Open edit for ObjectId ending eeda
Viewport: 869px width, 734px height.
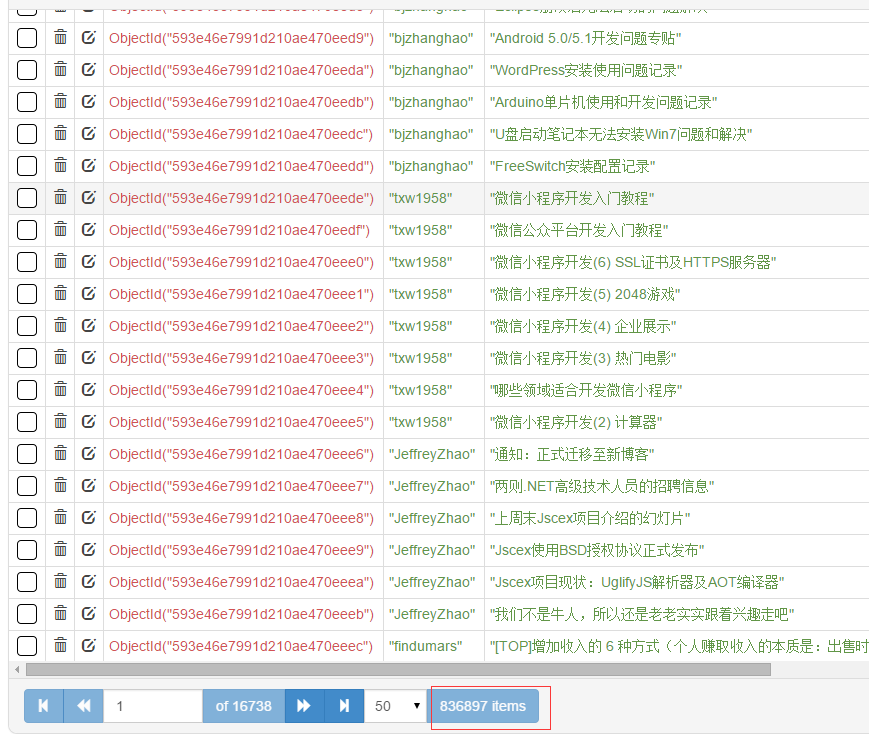tap(89, 70)
